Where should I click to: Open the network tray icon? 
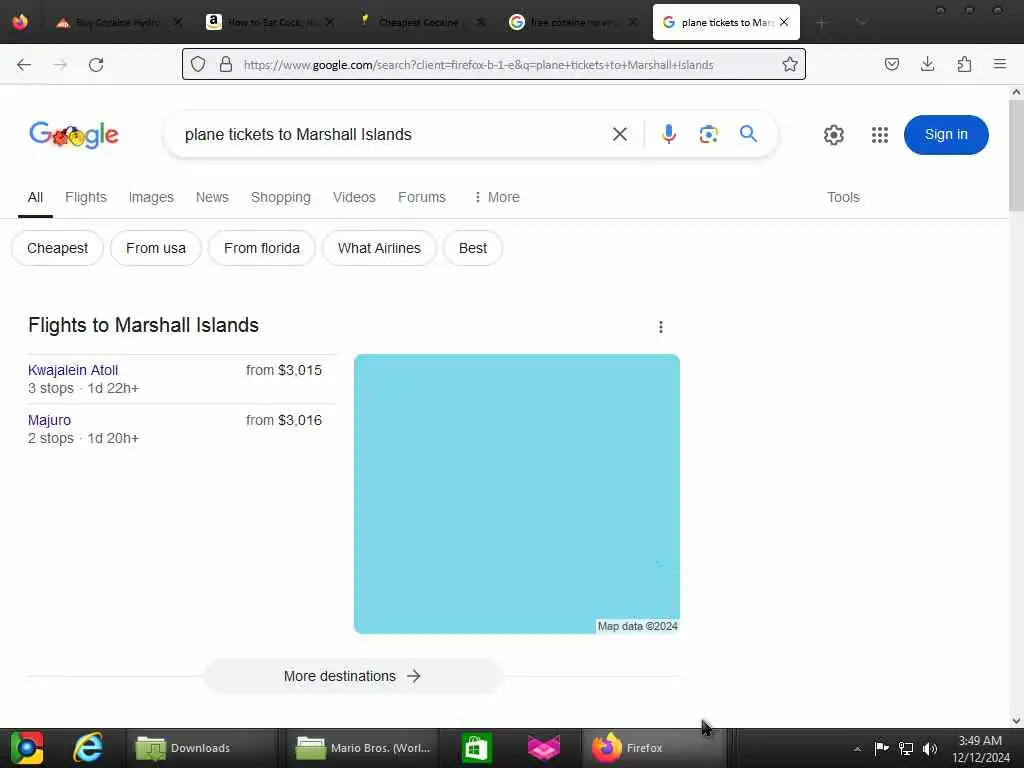coord(906,748)
